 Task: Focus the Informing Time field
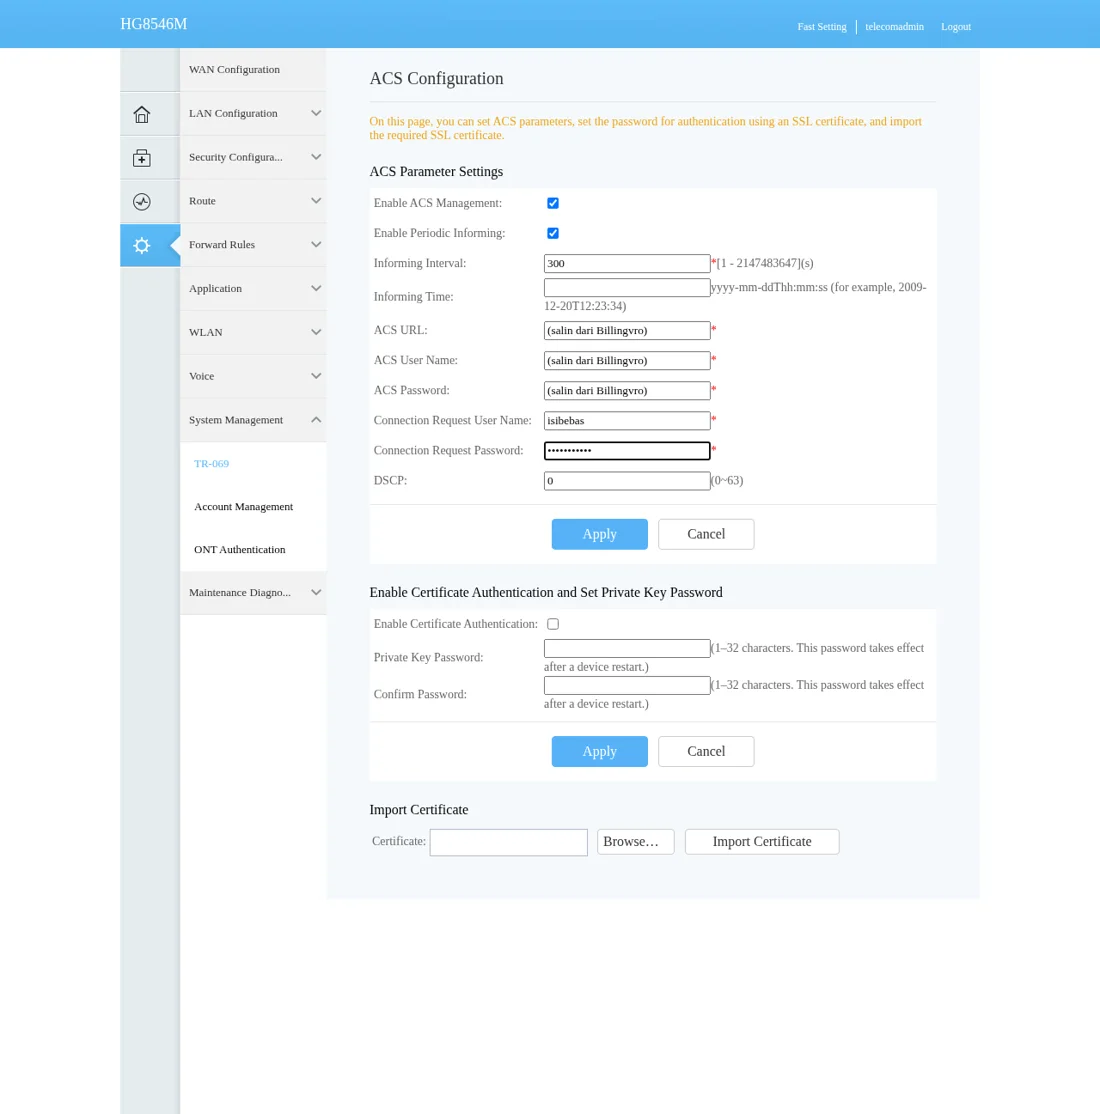627,288
